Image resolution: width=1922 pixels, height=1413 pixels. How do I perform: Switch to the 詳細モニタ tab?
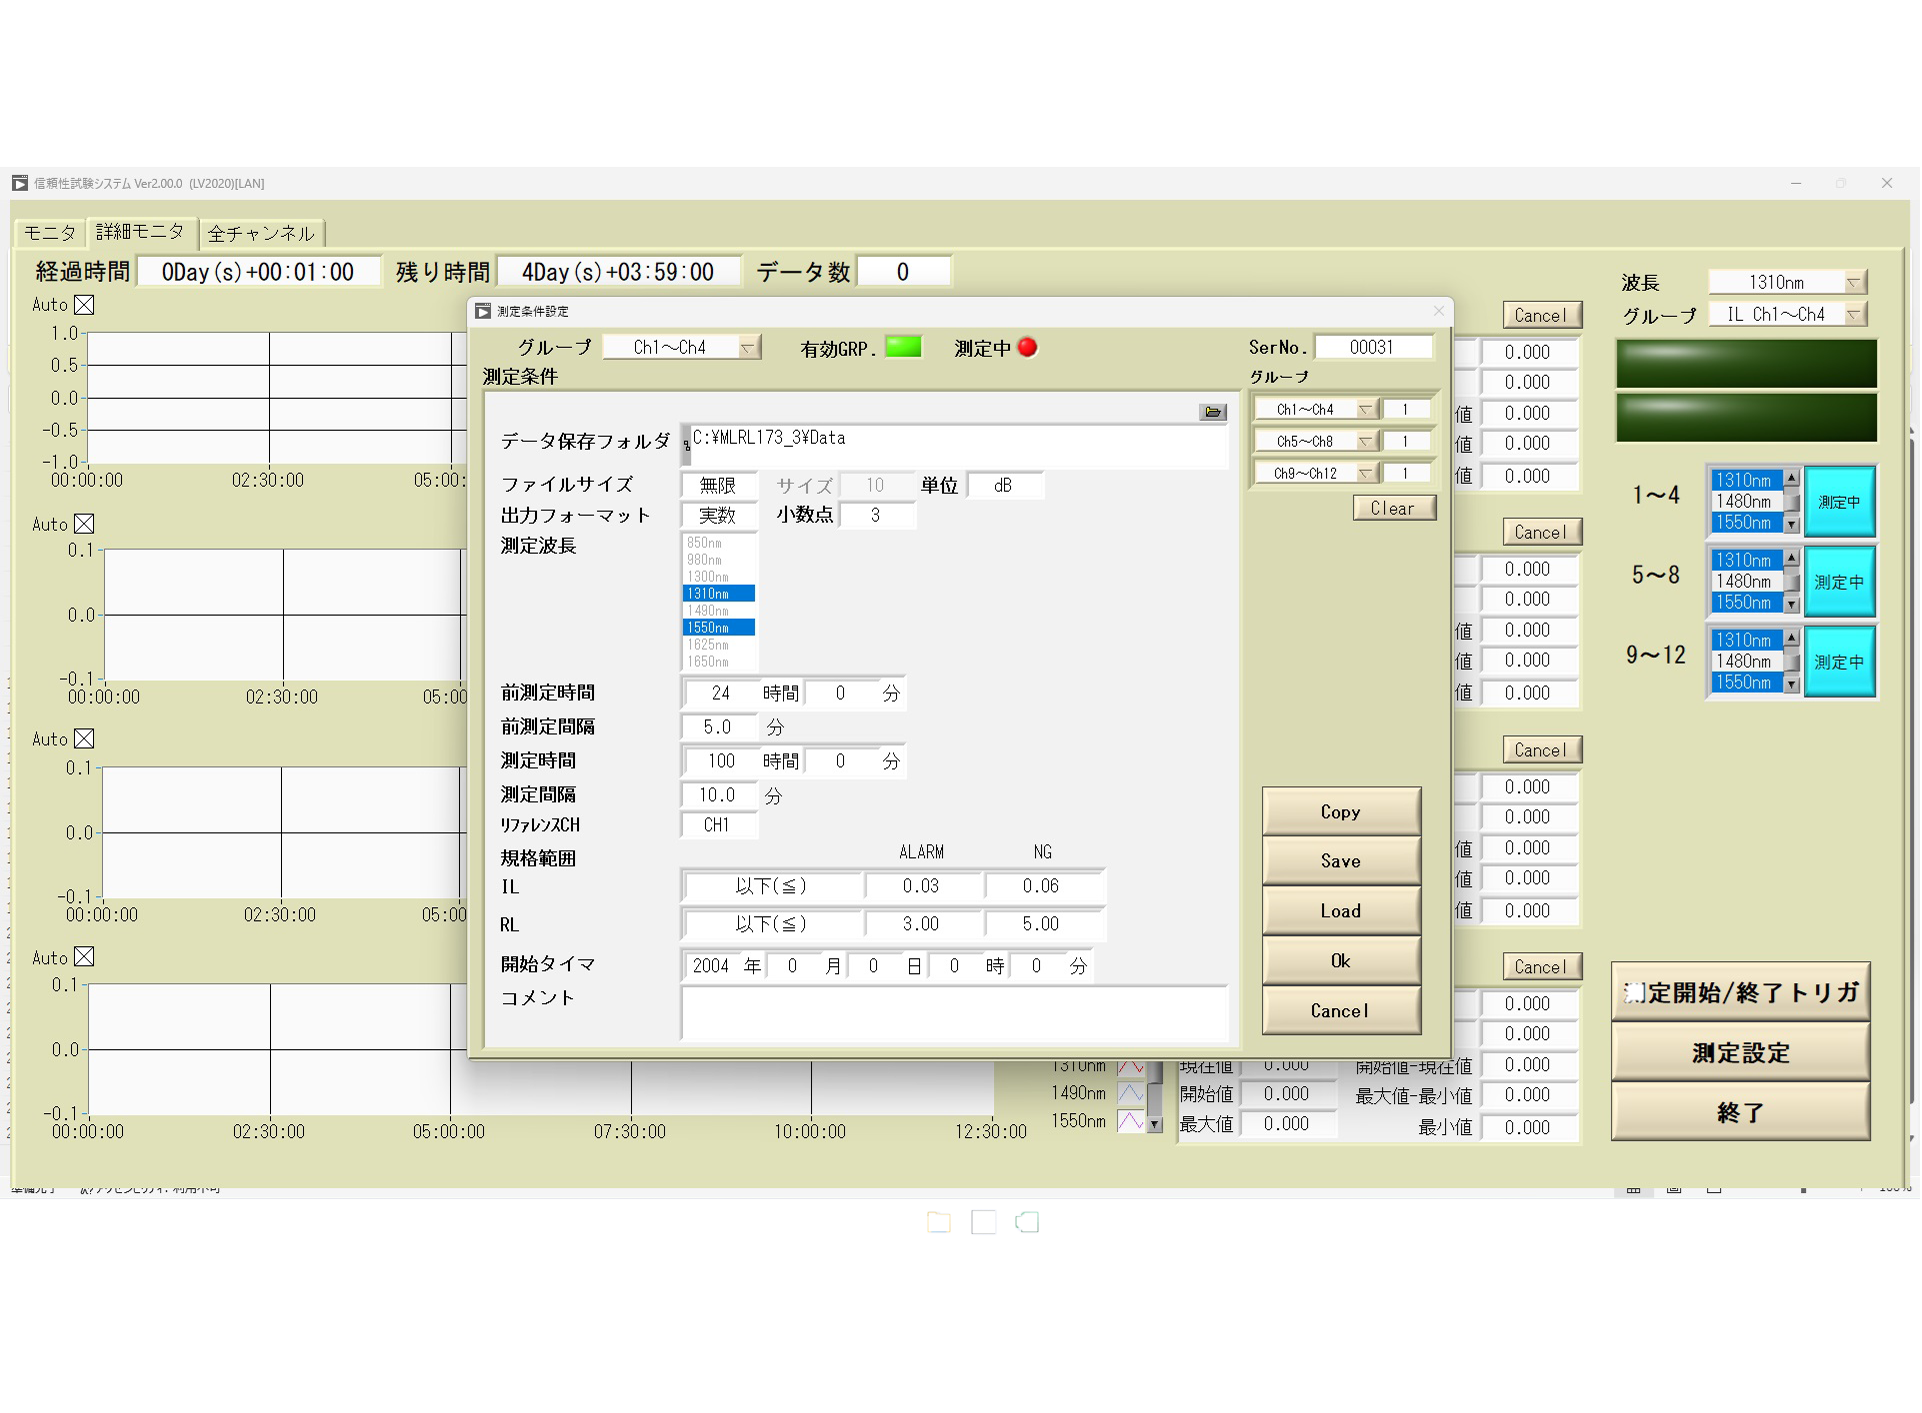click(x=140, y=232)
